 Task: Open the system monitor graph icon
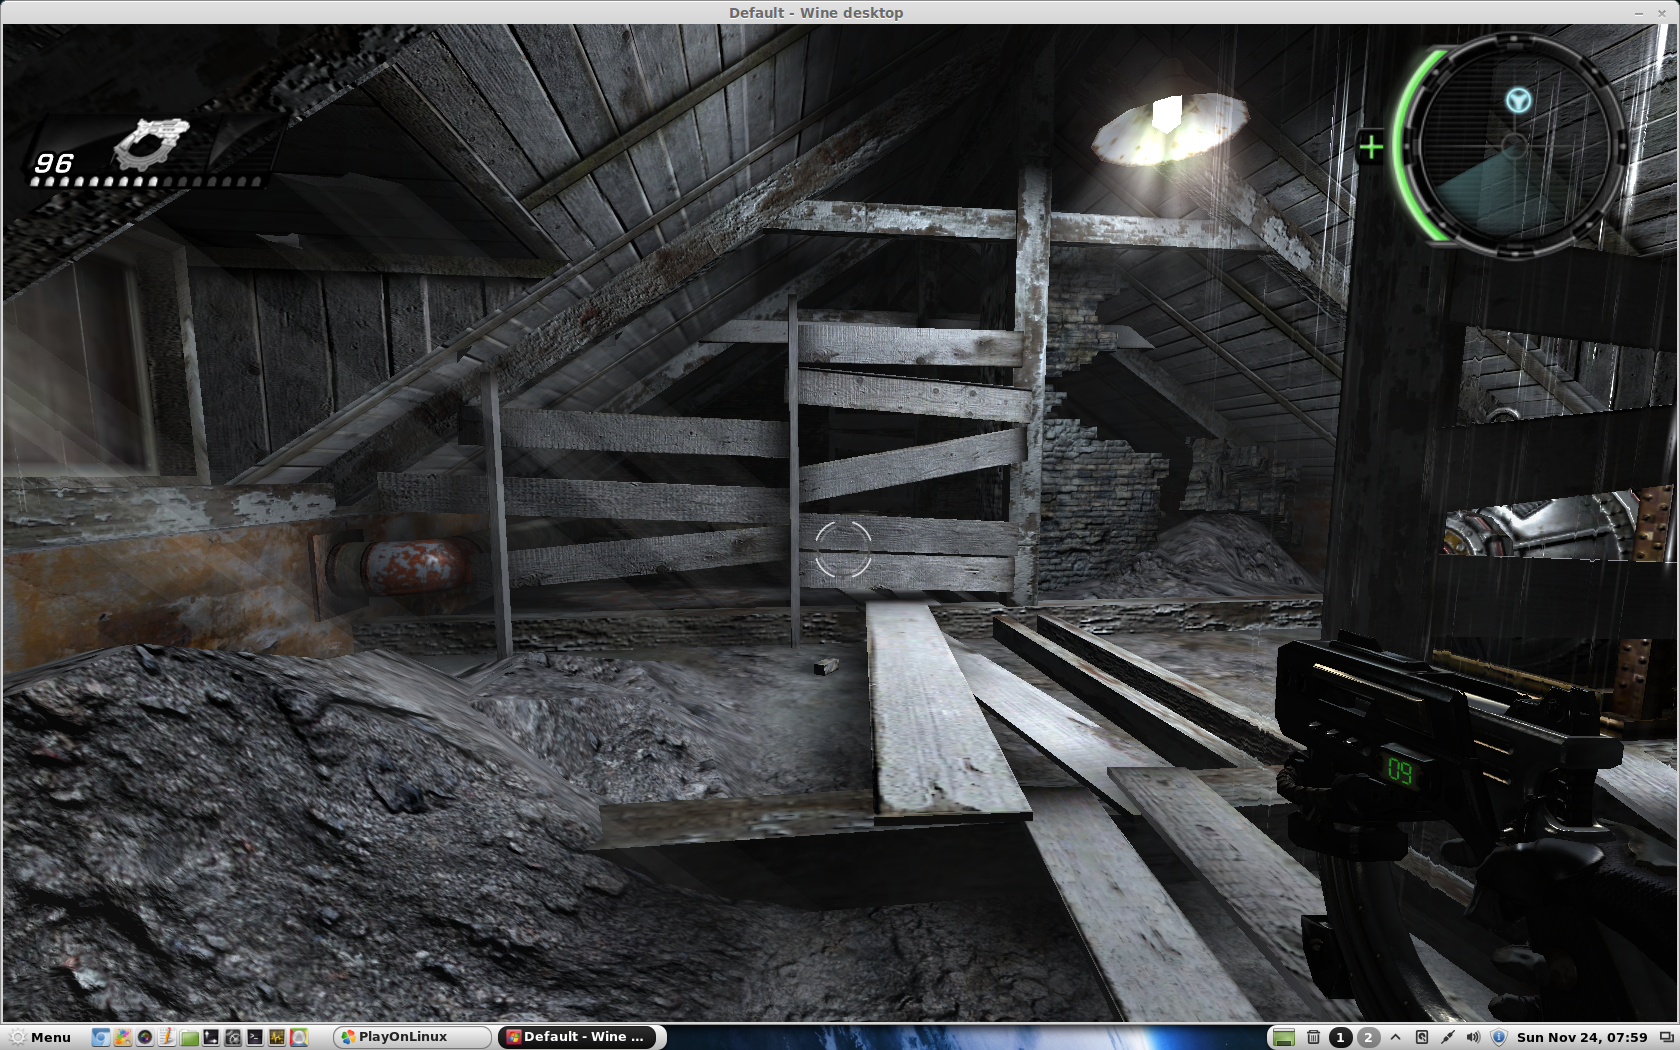pyautogui.click(x=277, y=1037)
